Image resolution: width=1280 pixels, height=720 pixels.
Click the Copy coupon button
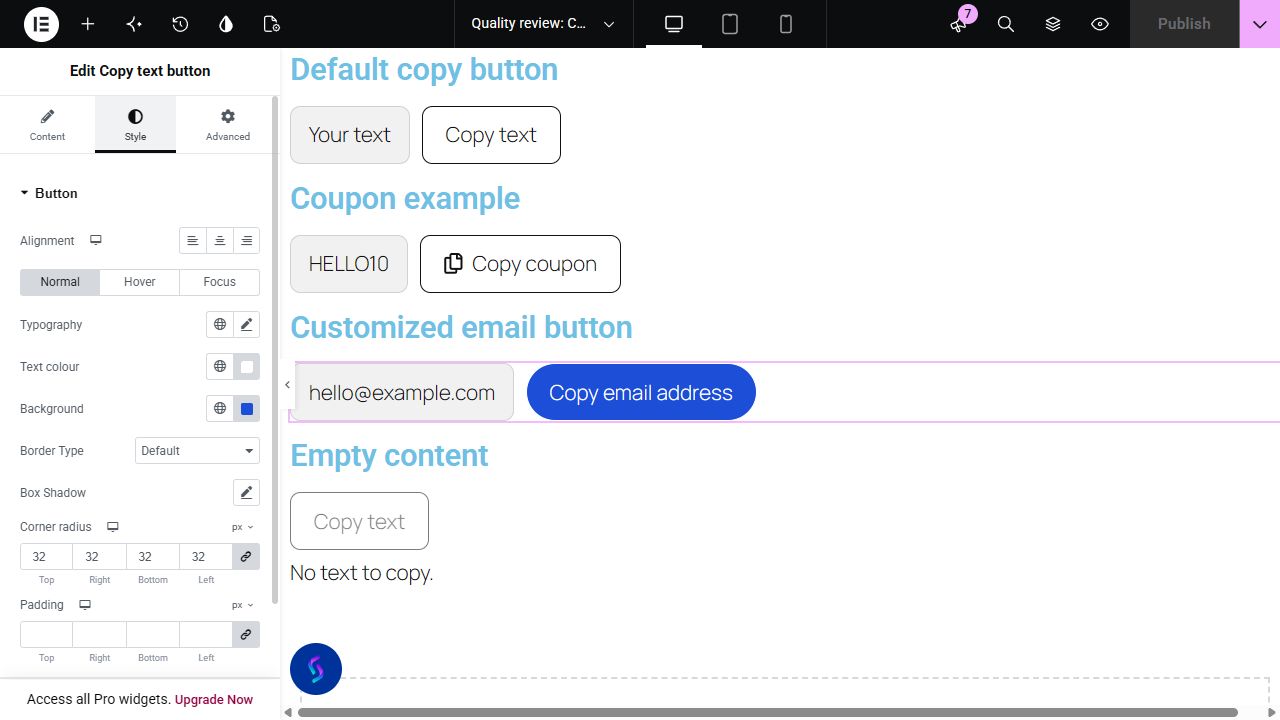[520, 264]
